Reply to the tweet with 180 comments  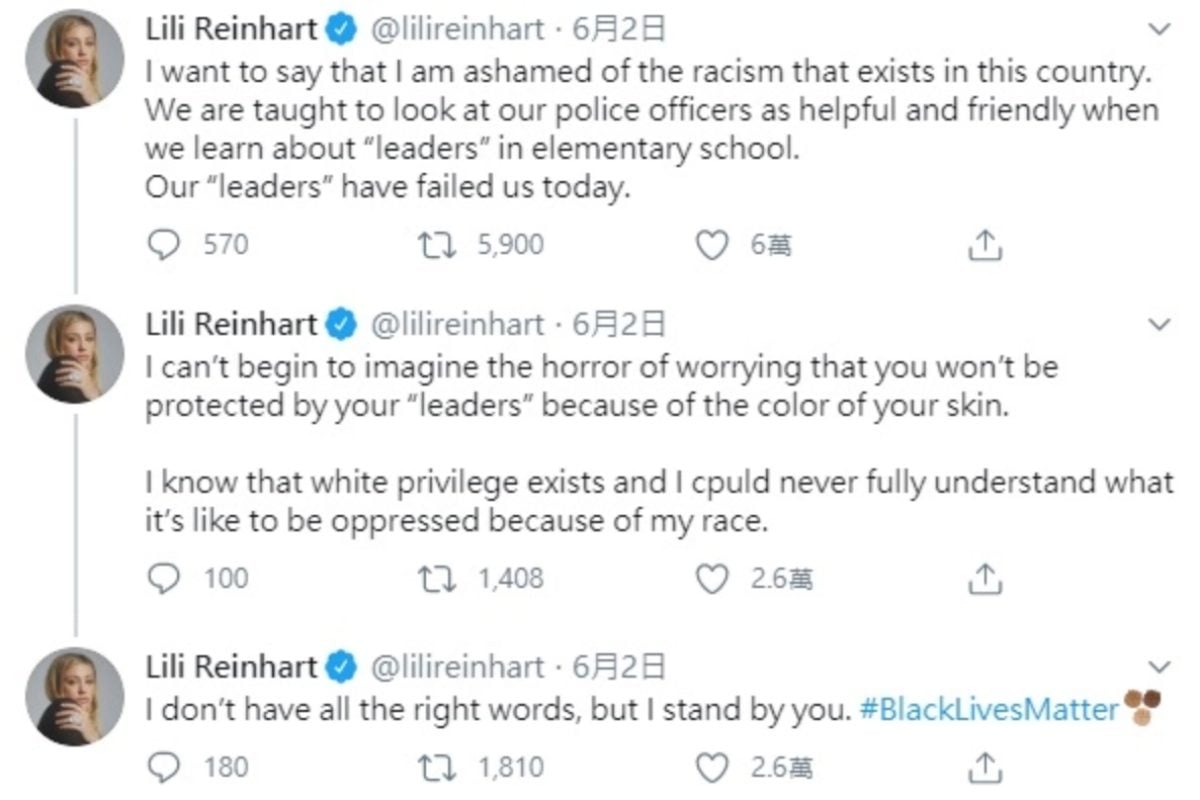click(x=162, y=768)
